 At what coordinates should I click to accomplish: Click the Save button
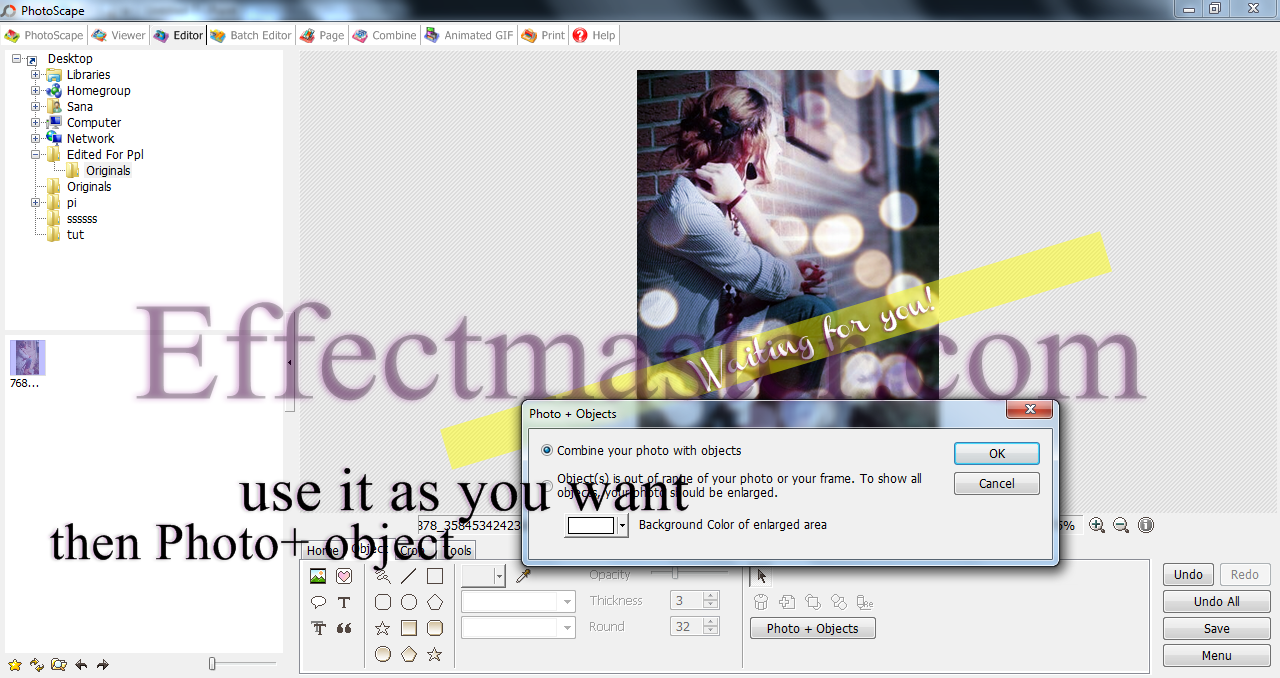pyautogui.click(x=1216, y=628)
